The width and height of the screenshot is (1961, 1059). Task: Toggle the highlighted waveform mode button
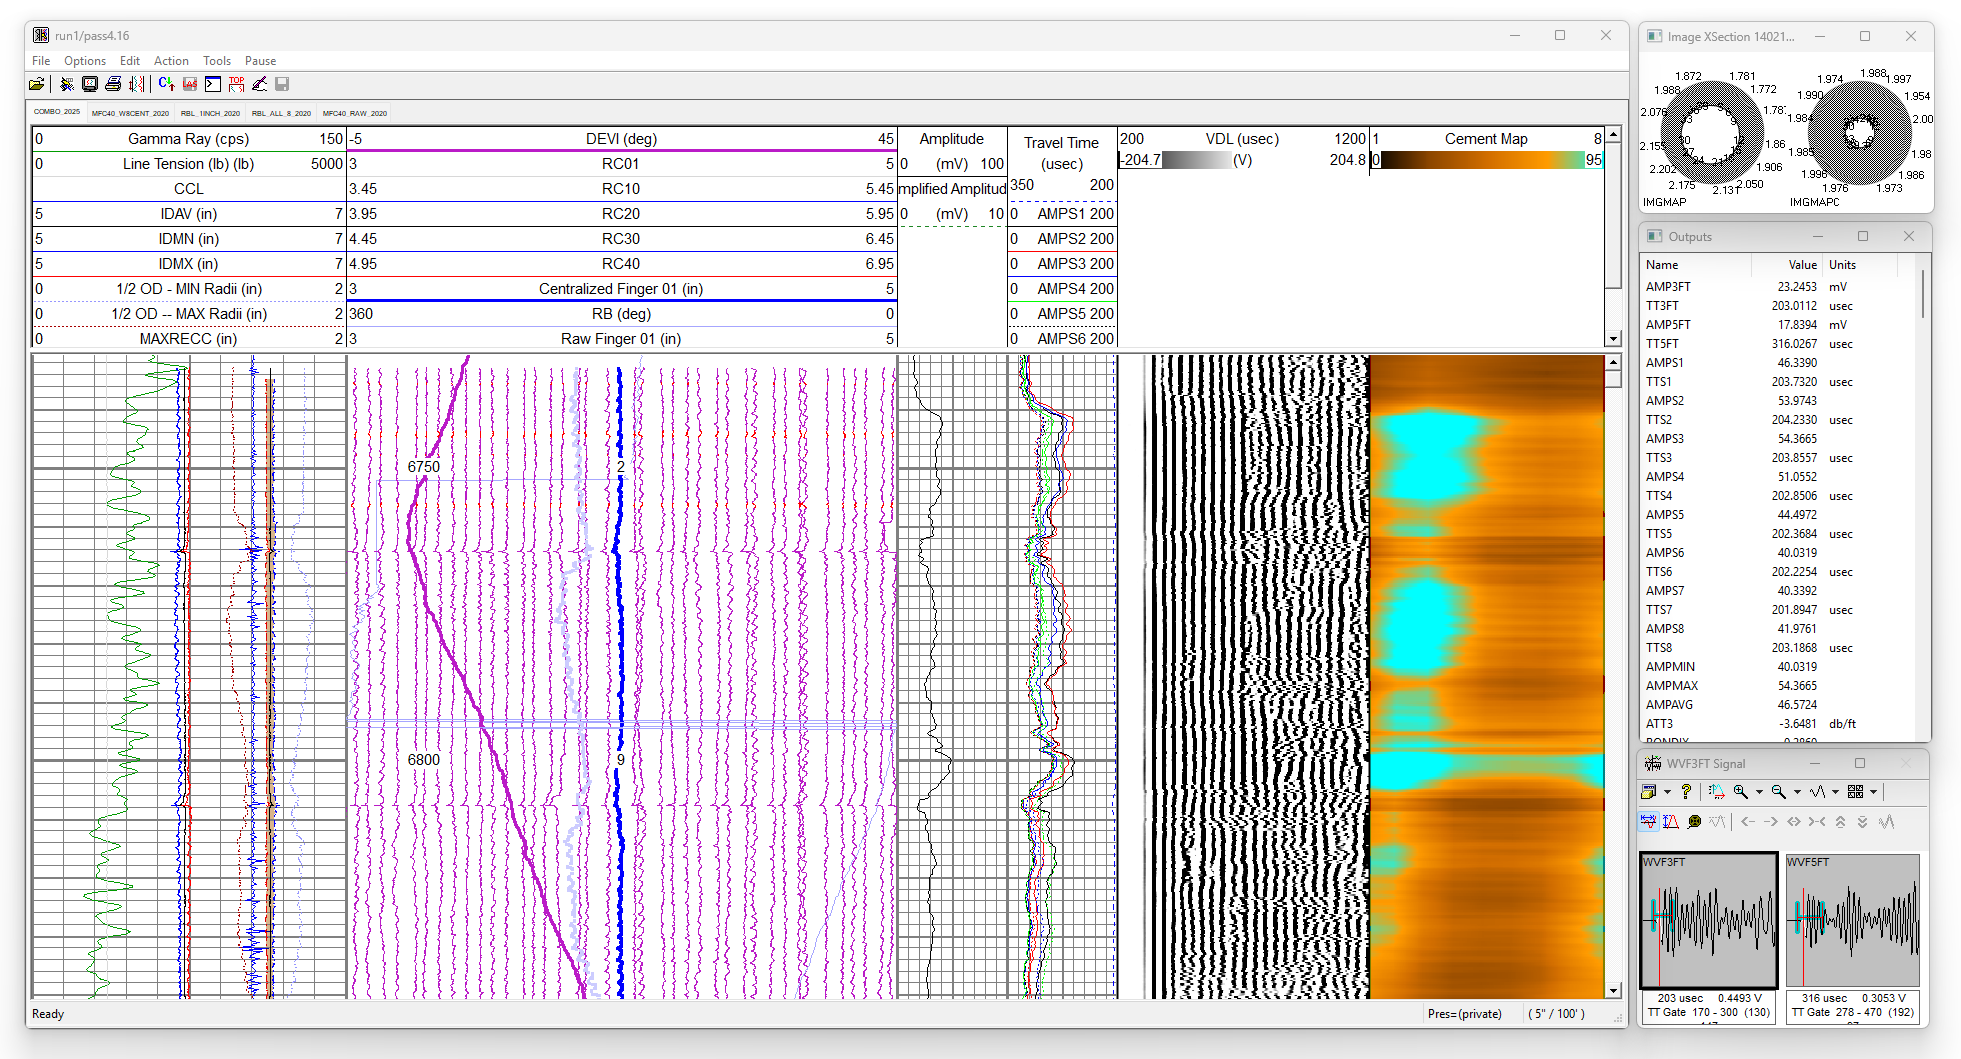(1648, 822)
